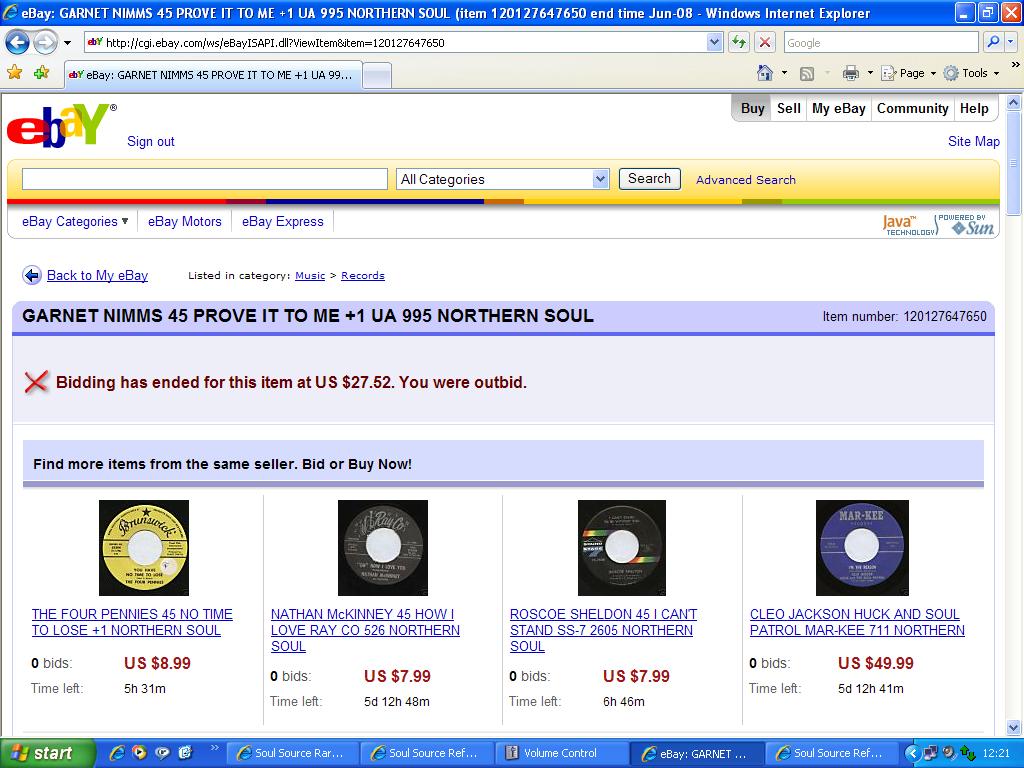Show more command bar items via chevron
The height and width of the screenshot is (768, 1024).
(x=1015, y=65)
